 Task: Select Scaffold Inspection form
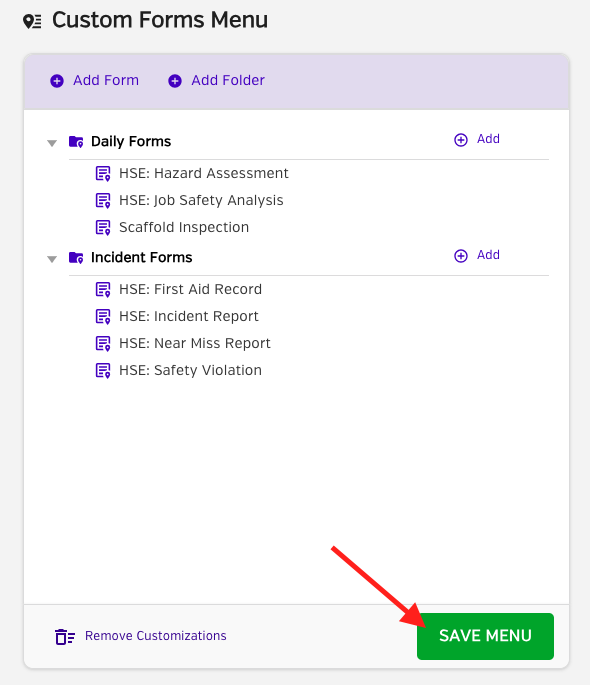click(184, 227)
